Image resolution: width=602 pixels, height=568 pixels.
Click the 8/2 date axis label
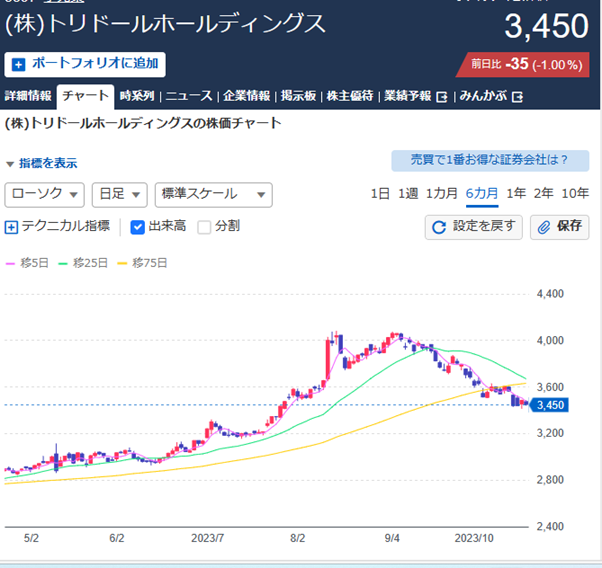click(298, 538)
